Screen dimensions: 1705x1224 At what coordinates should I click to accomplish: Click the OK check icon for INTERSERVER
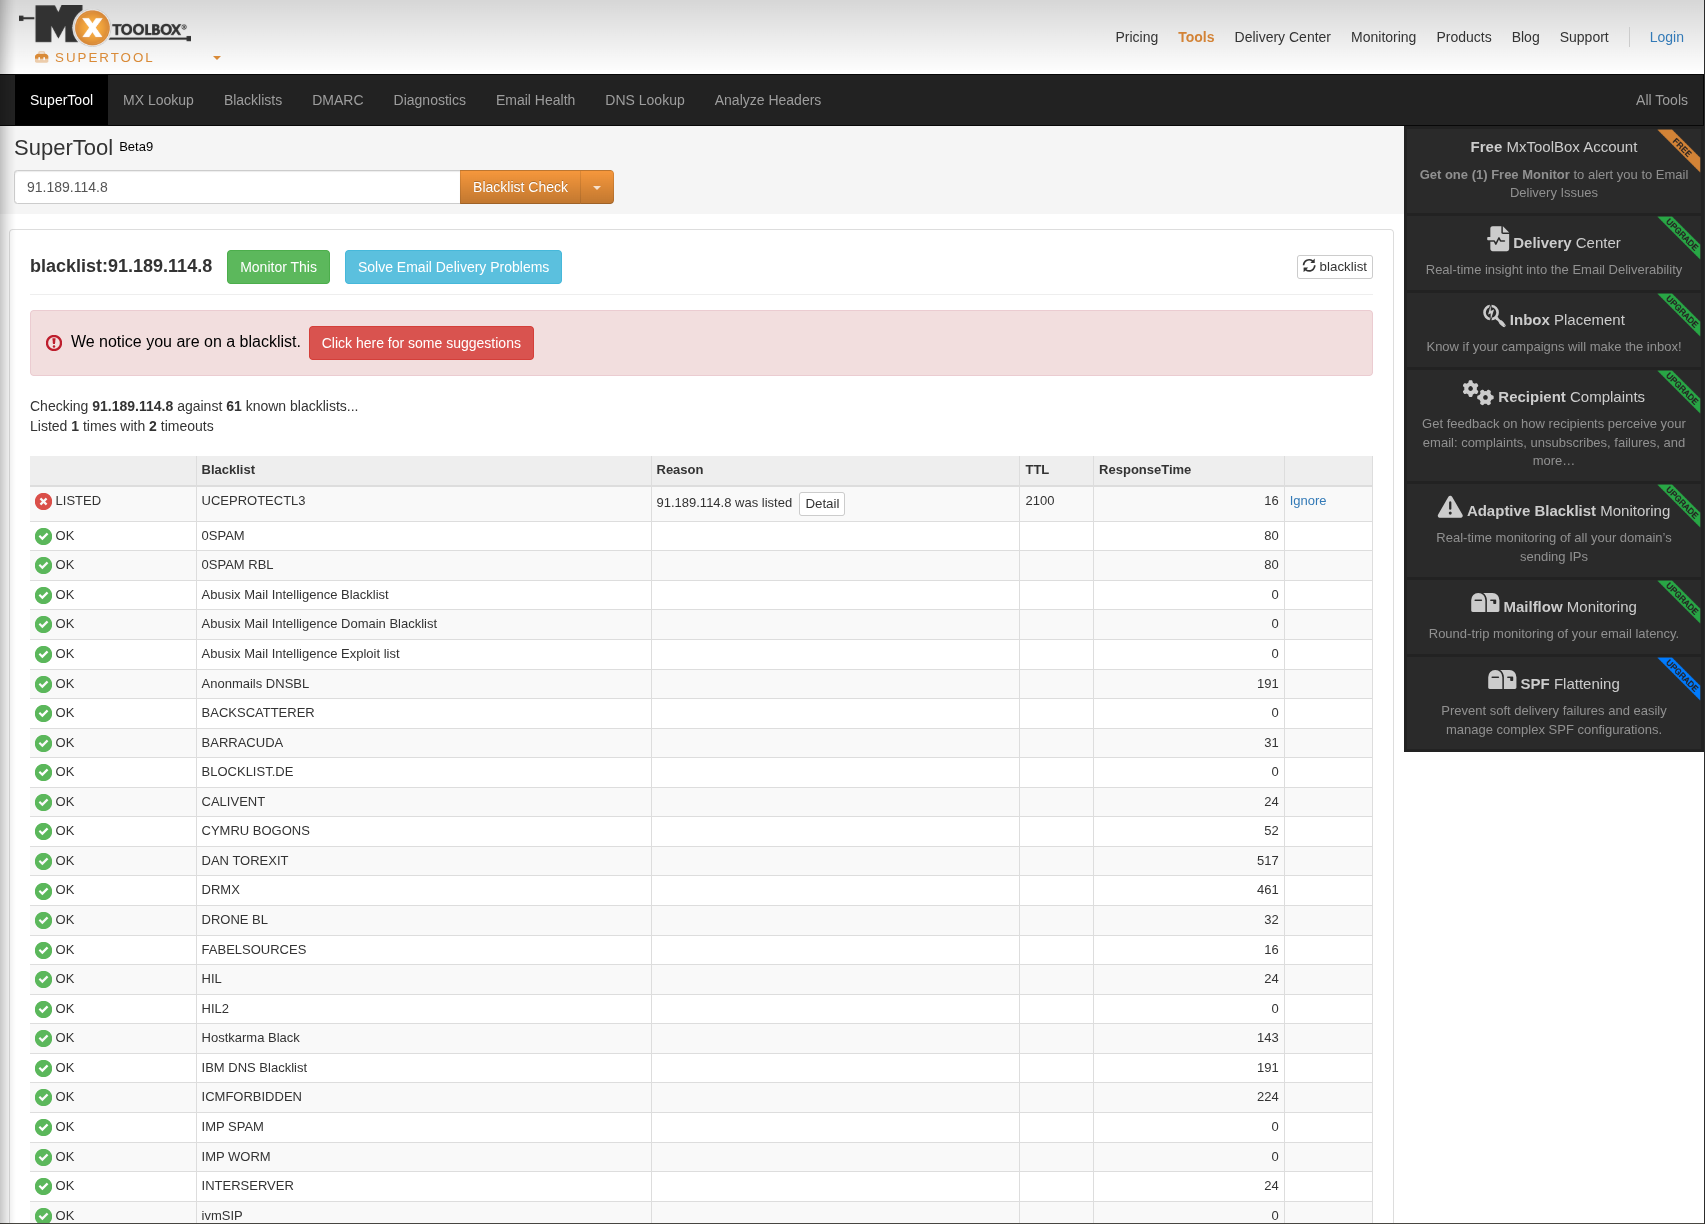(x=43, y=1187)
